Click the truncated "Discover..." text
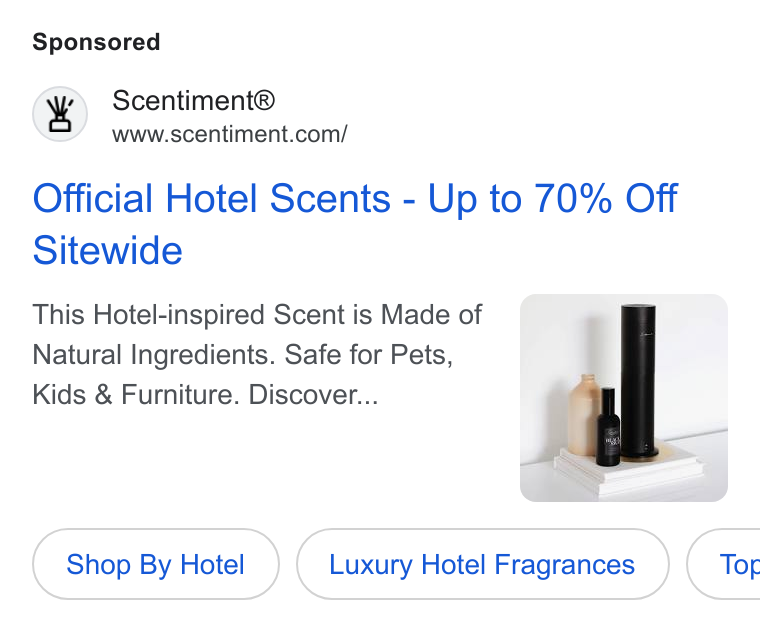The width and height of the screenshot is (760, 632). (313, 395)
